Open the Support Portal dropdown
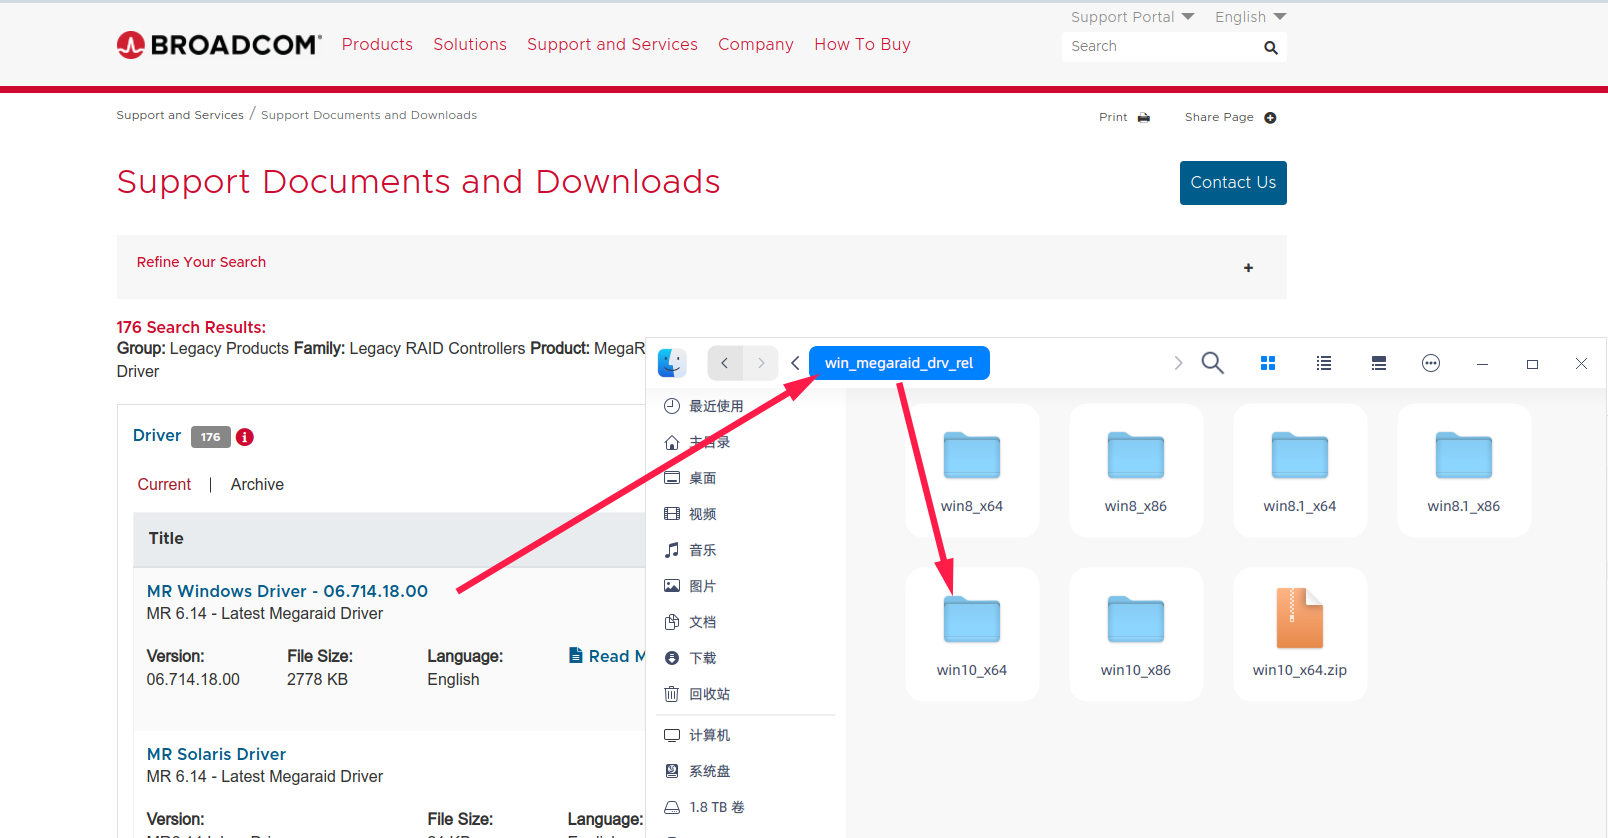The image size is (1608, 838). tap(1133, 17)
